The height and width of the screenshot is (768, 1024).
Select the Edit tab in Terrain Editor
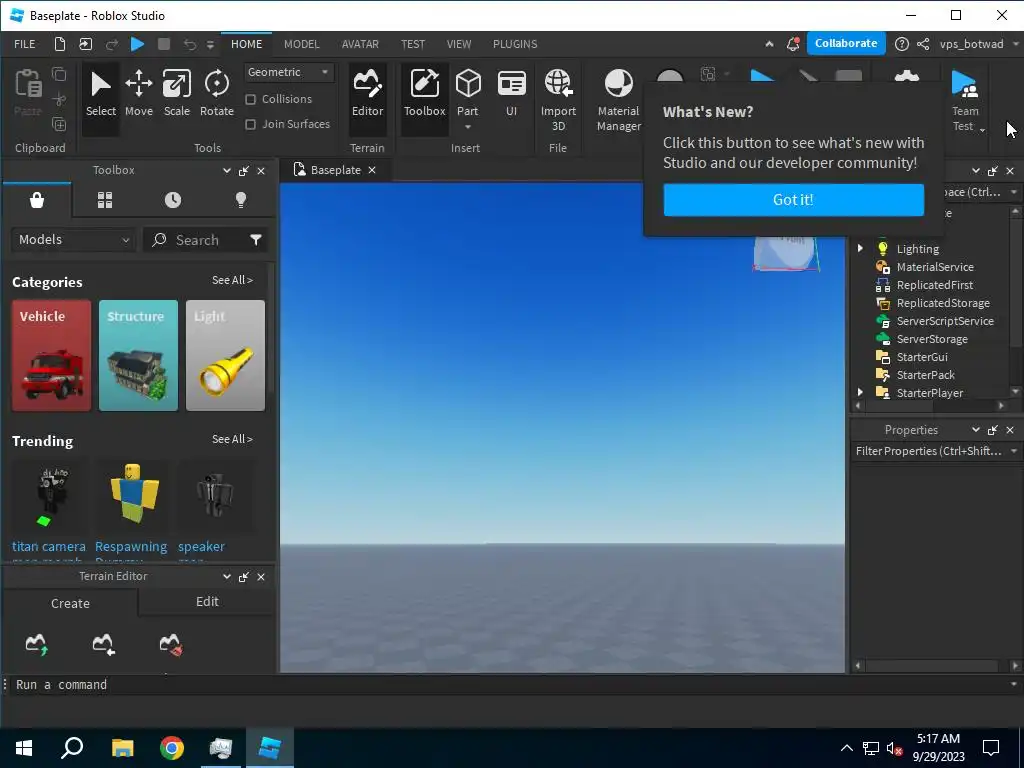click(207, 601)
